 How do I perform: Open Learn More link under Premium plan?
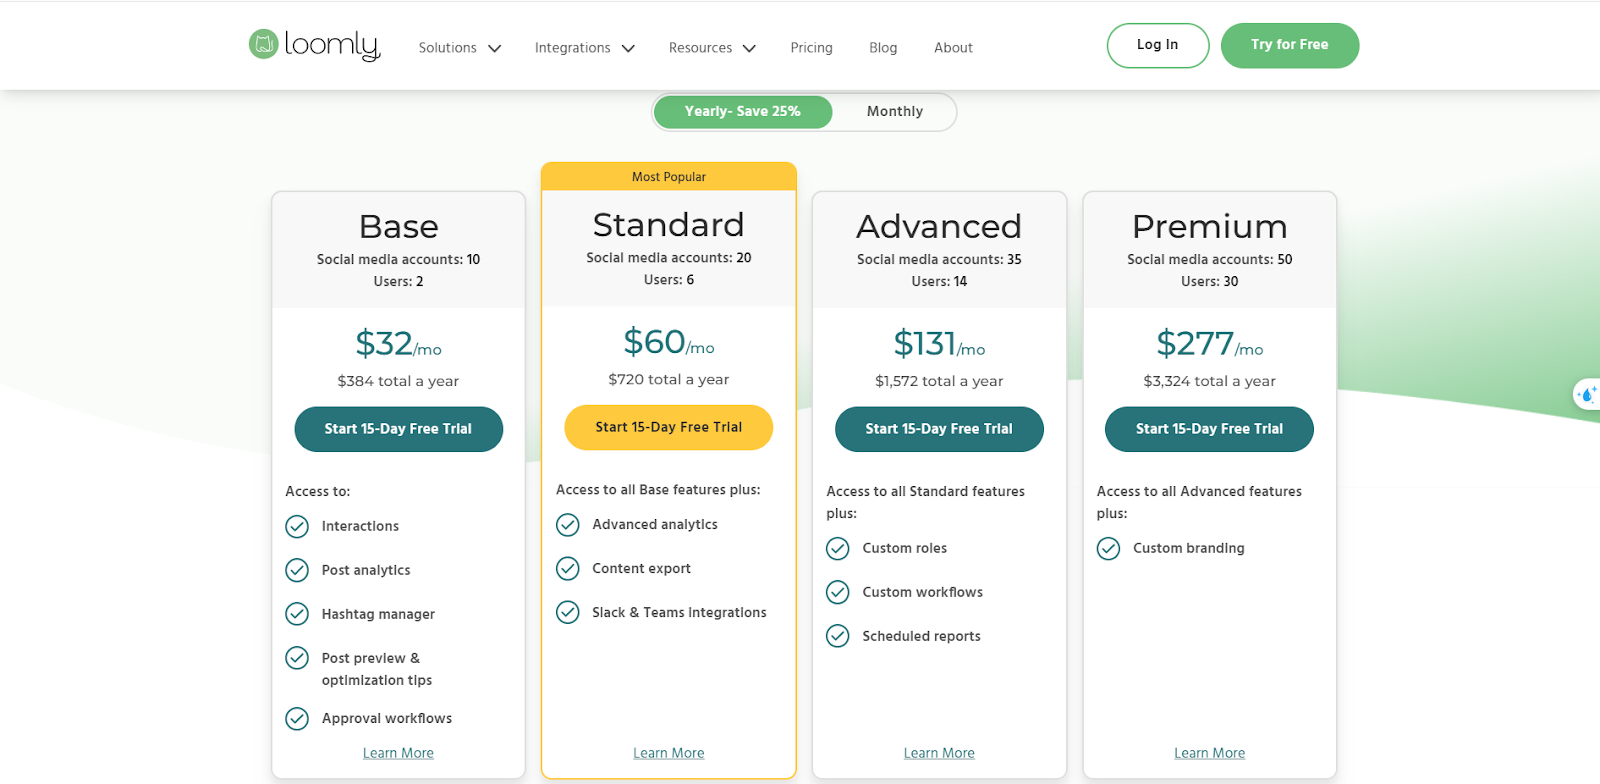coord(1210,753)
